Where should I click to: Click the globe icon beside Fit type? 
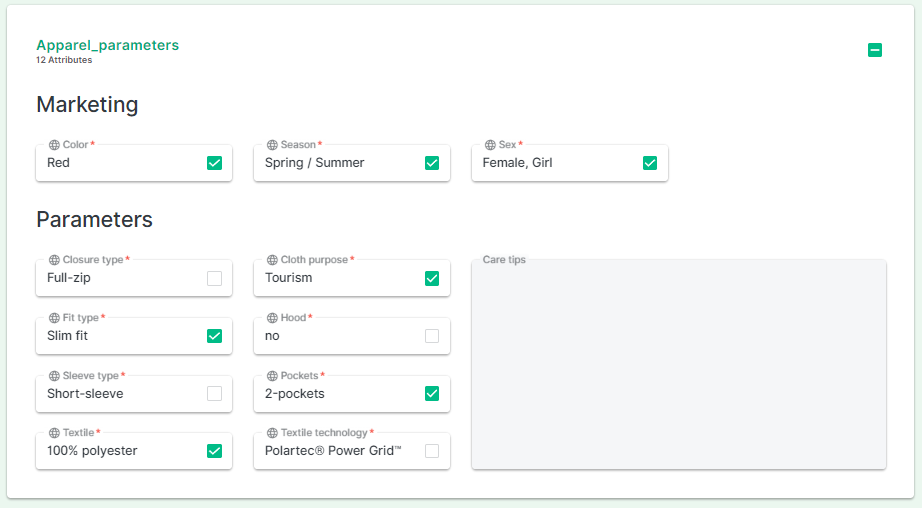(x=54, y=318)
